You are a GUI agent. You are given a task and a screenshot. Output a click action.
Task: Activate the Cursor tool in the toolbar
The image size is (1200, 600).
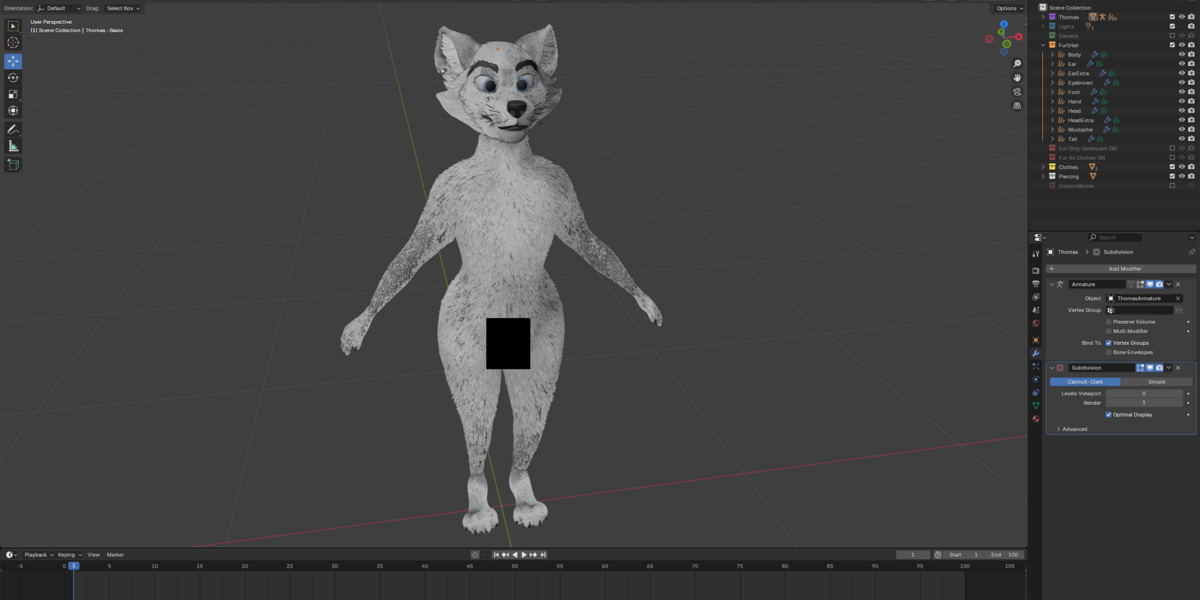13,43
